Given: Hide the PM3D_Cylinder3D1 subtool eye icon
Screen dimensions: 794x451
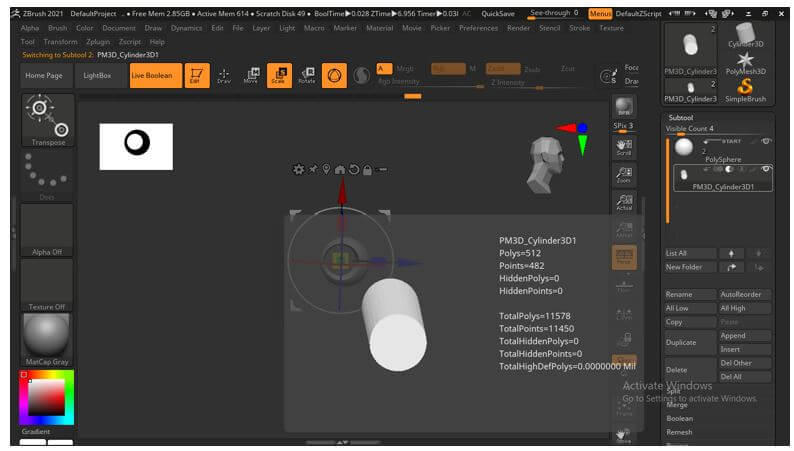Looking at the screenshot, I should tap(766, 169).
